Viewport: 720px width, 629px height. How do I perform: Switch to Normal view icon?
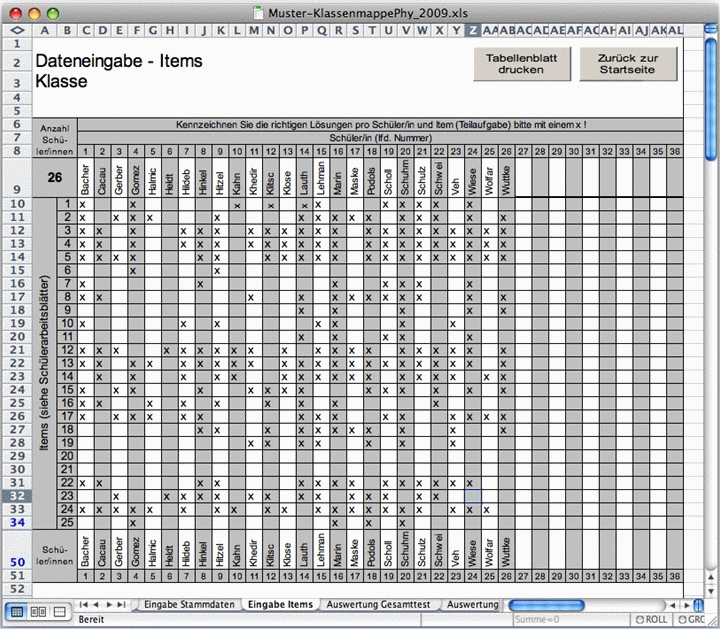(17, 612)
